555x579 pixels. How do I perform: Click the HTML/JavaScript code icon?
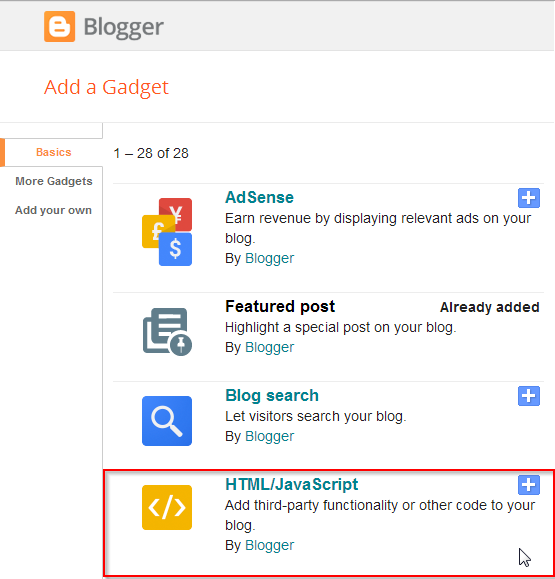point(167,507)
